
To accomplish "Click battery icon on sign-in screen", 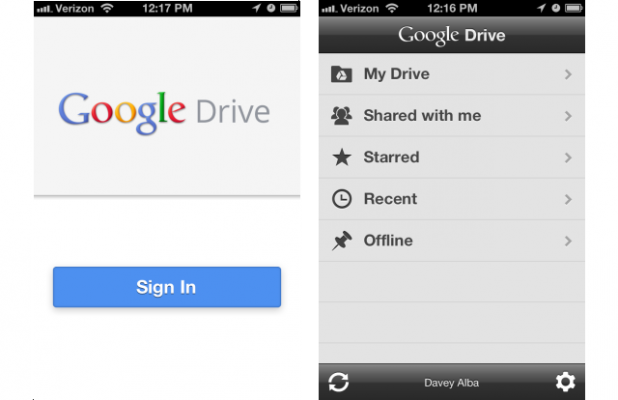I will (x=289, y=8).
